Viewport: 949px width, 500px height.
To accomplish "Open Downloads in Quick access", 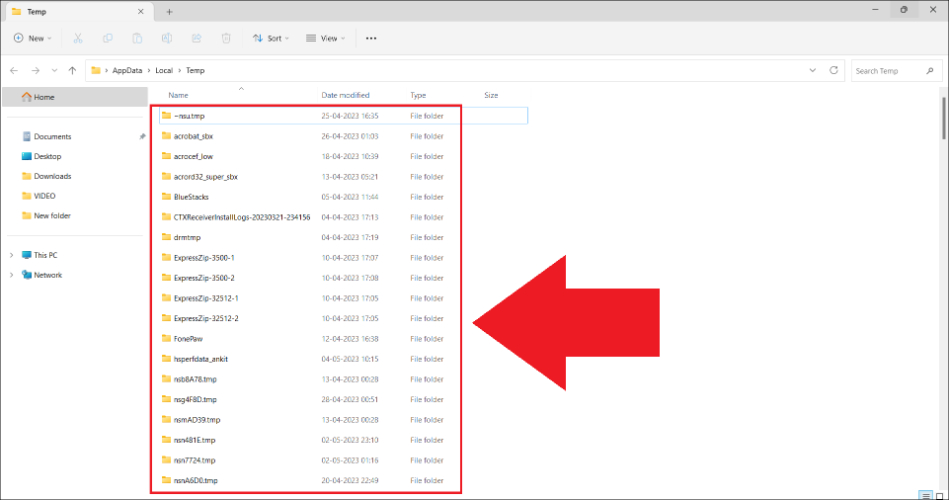I will [52, 176].
